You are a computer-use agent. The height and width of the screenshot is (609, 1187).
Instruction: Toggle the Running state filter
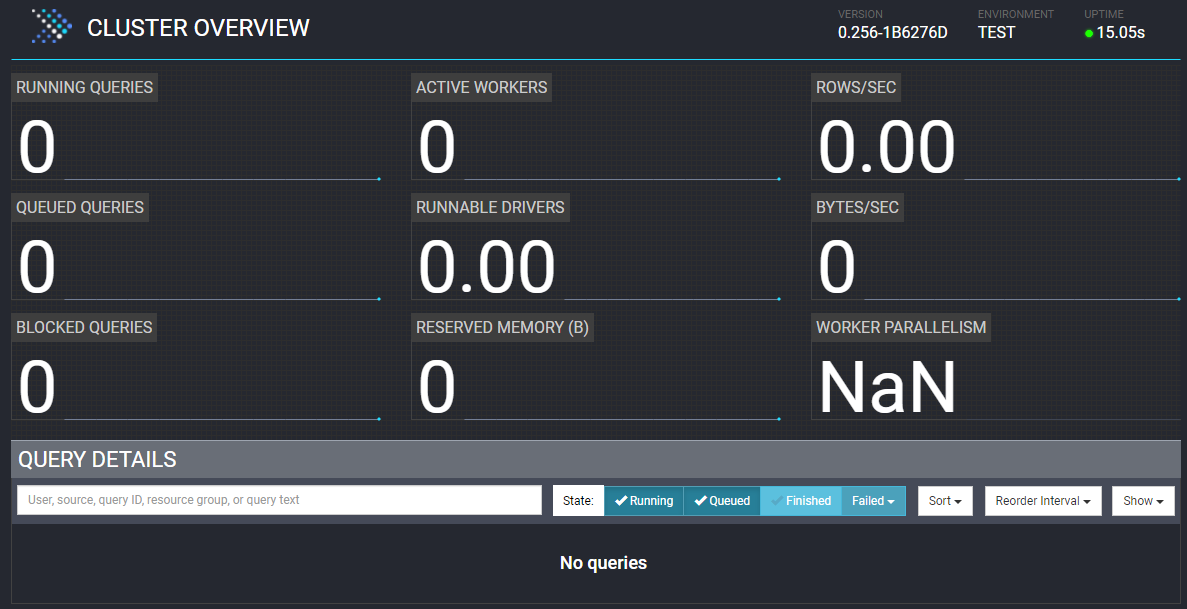[x=643, y=501]
